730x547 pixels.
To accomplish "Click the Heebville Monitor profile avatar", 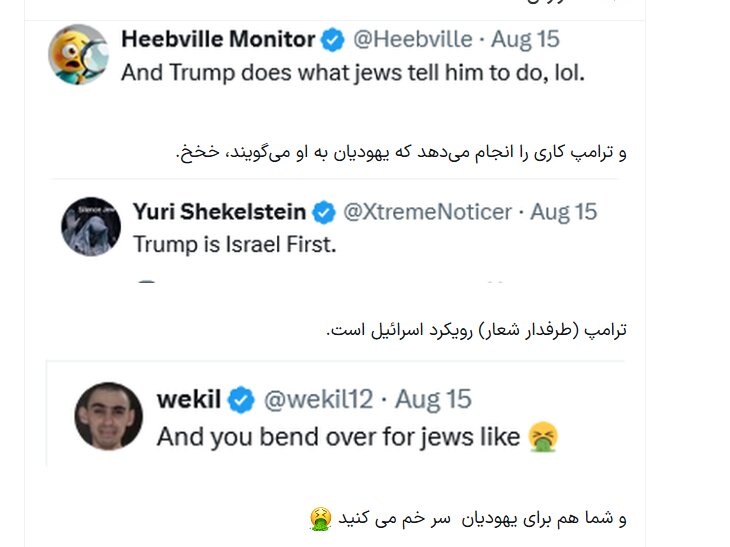I will tap(78, 55).
